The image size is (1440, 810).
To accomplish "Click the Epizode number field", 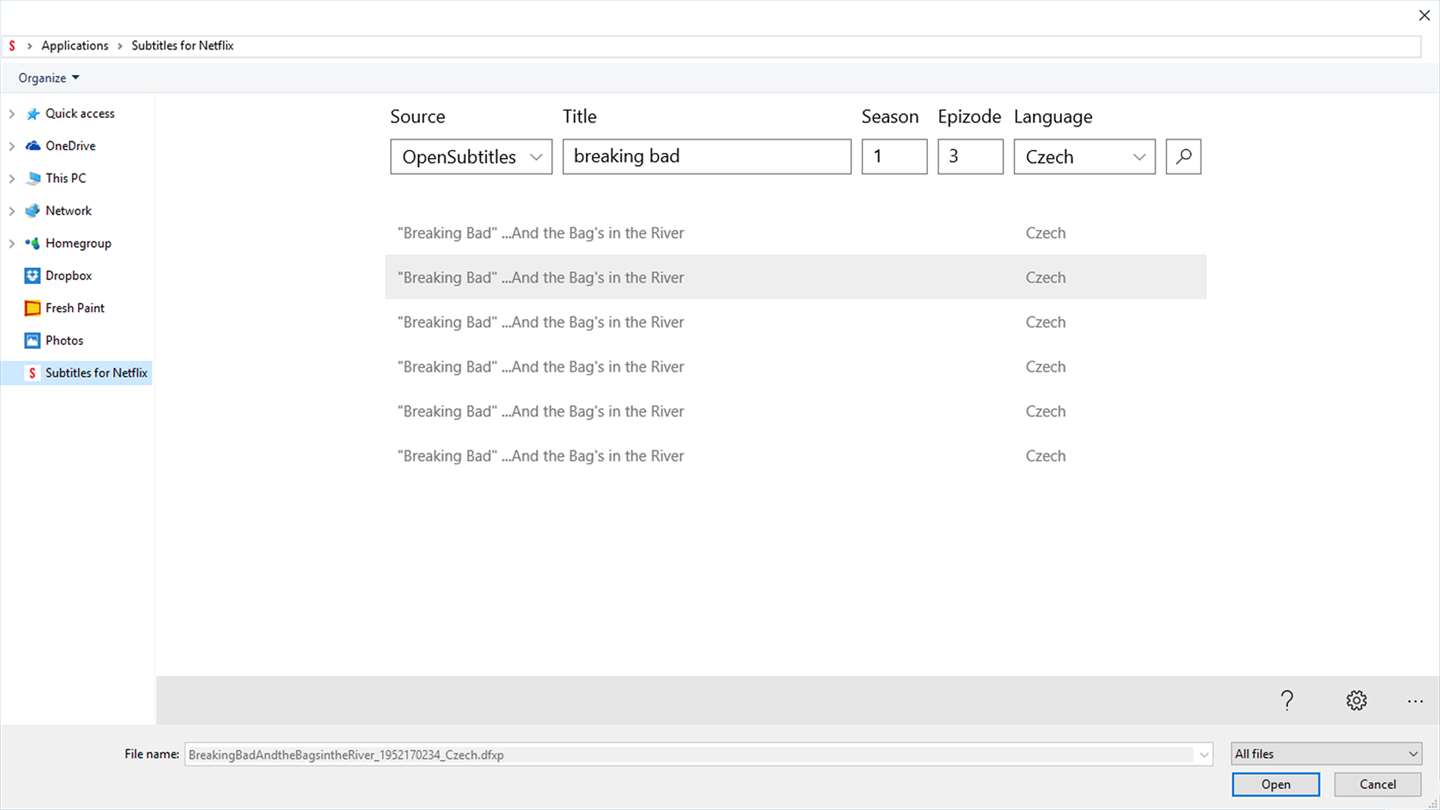I will coord(970,156).
